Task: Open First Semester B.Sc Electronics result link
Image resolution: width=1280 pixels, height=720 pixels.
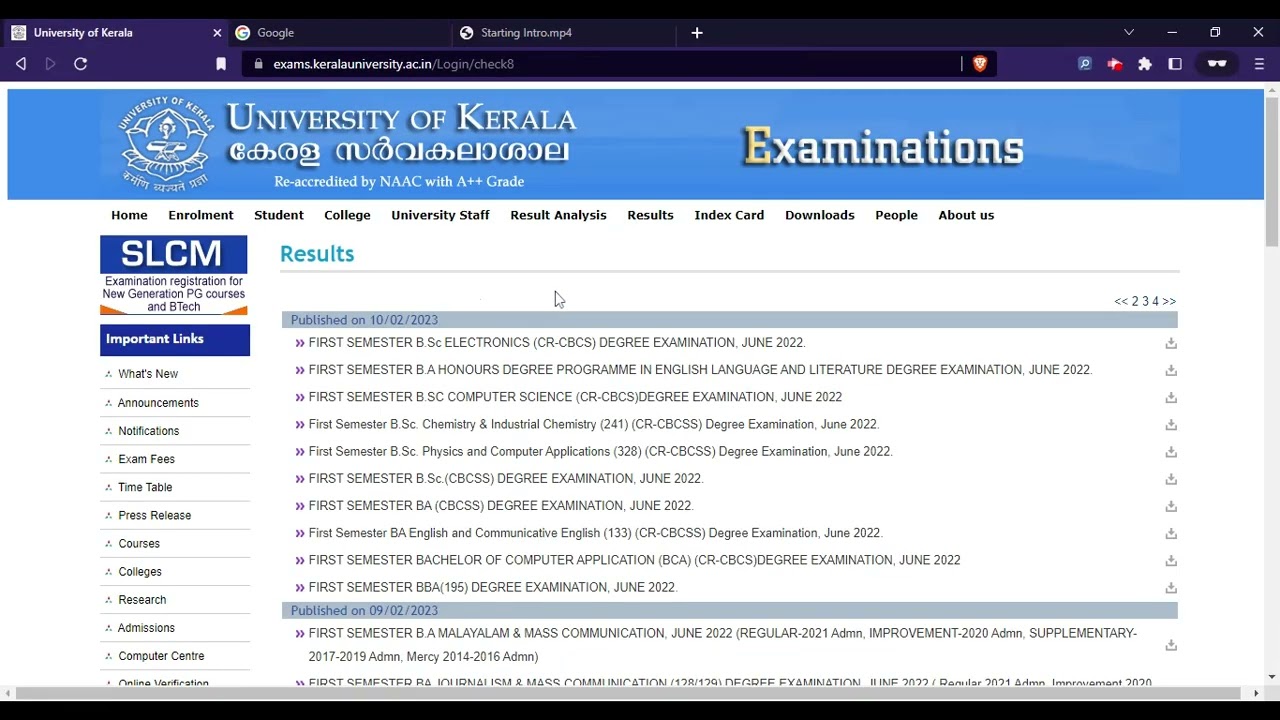Action: [x=557, y=343]
